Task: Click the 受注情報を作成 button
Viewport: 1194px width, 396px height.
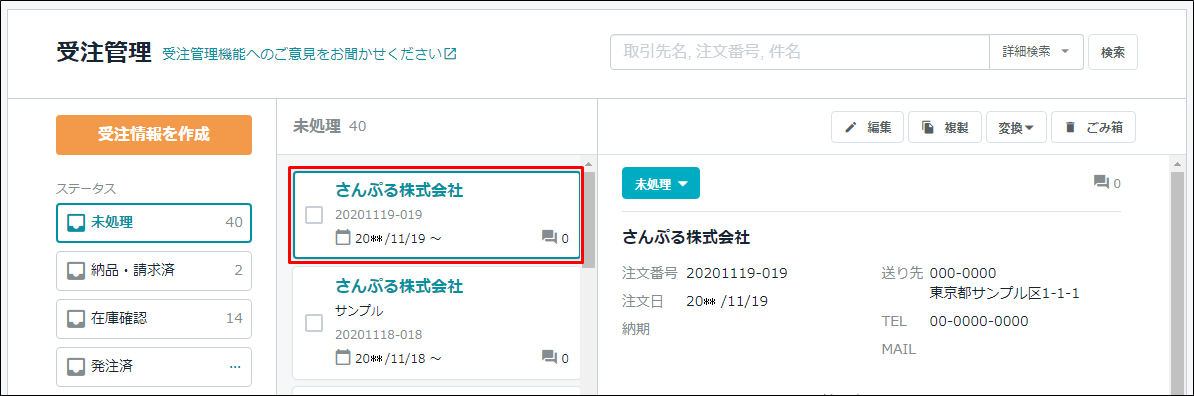Action: 154,135
